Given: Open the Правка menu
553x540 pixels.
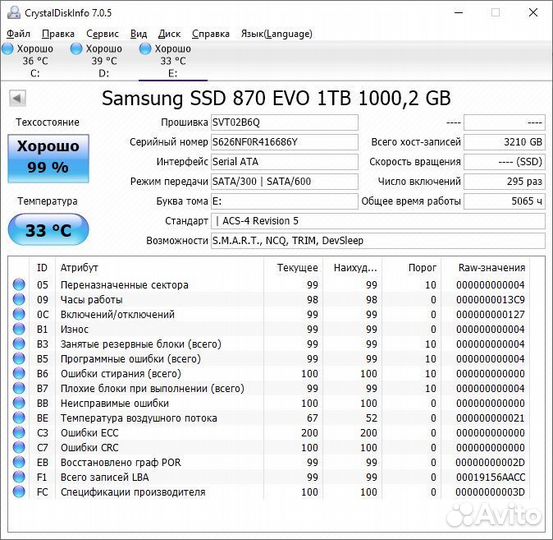Looking at the screenshot, I should tap(58, 34).
